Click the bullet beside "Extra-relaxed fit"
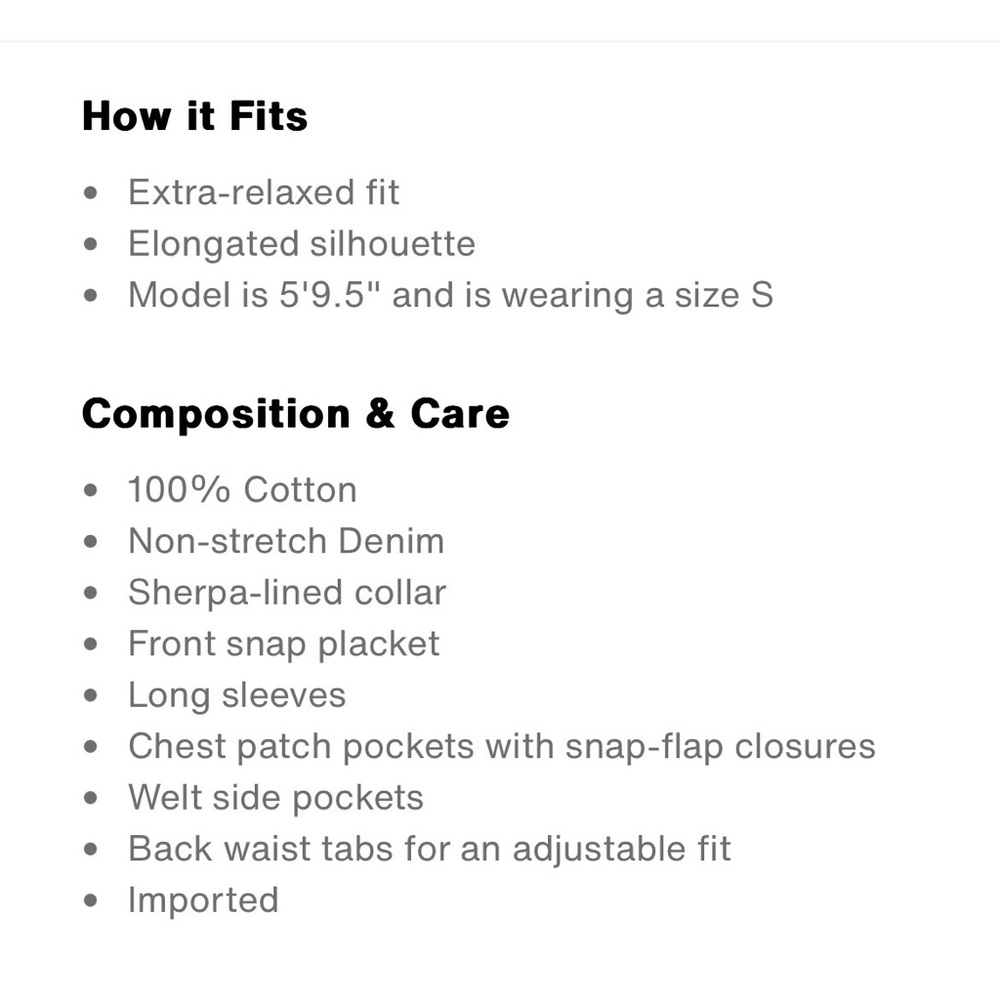Image resolution: width=1000 pixels, height=1000 pixels. [93, 192]
